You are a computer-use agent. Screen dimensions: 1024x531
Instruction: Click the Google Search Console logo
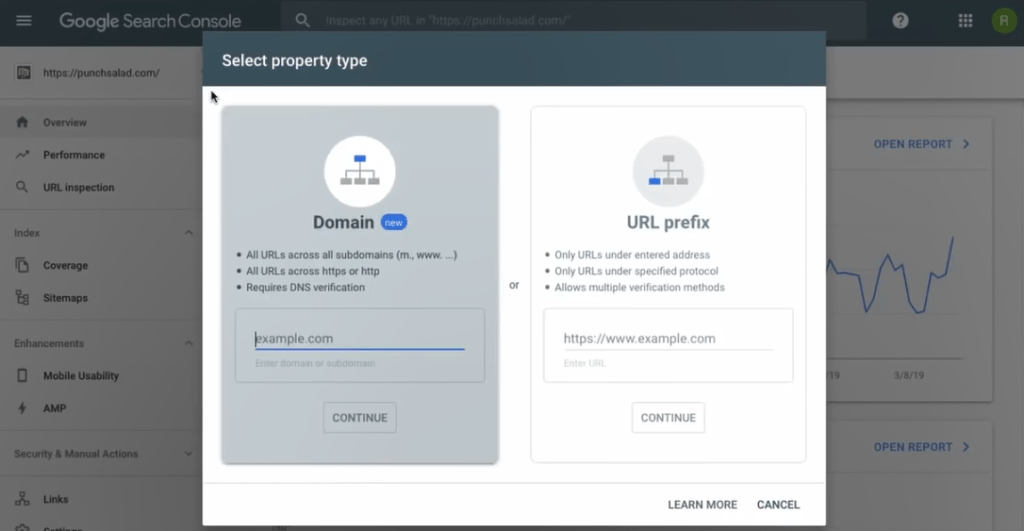pos(150,21)
